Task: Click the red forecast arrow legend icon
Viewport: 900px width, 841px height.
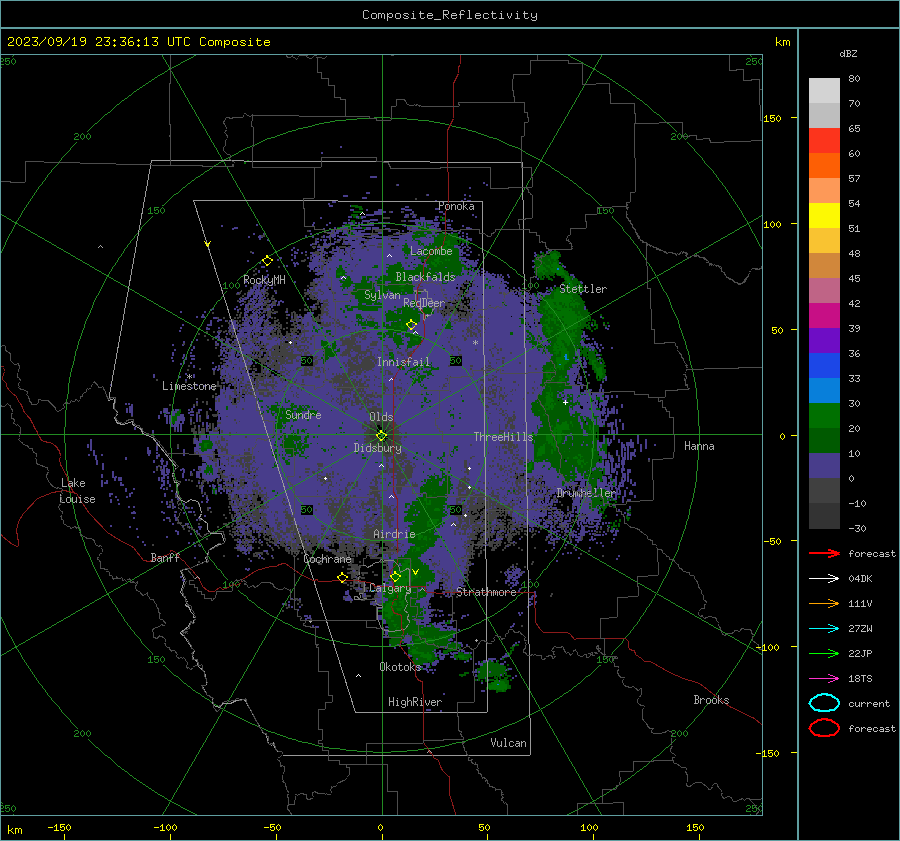Action: click(x=824, y=553)
